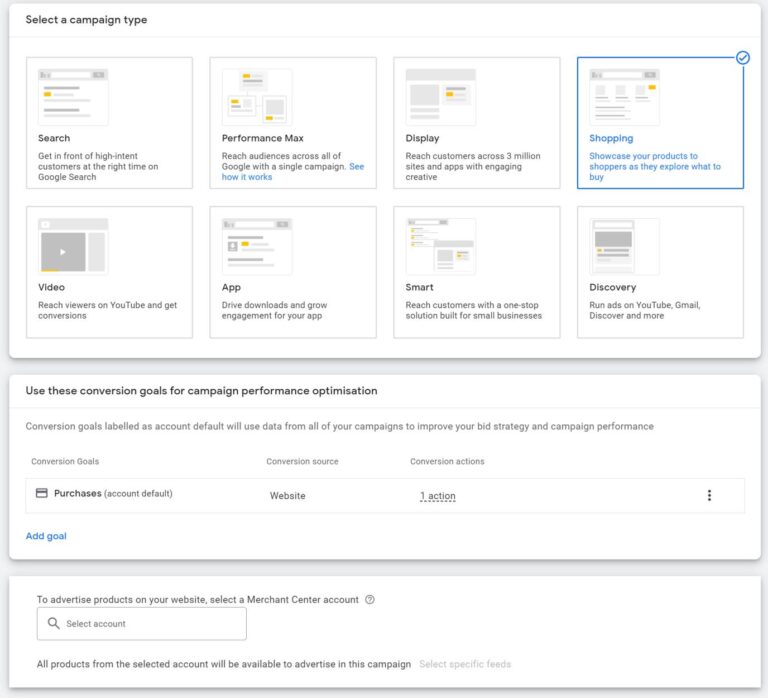The width and height of the screenshot is (768, 698).
Task: Click the magnifier icon in Select account
Action: [x=53, y=623]
